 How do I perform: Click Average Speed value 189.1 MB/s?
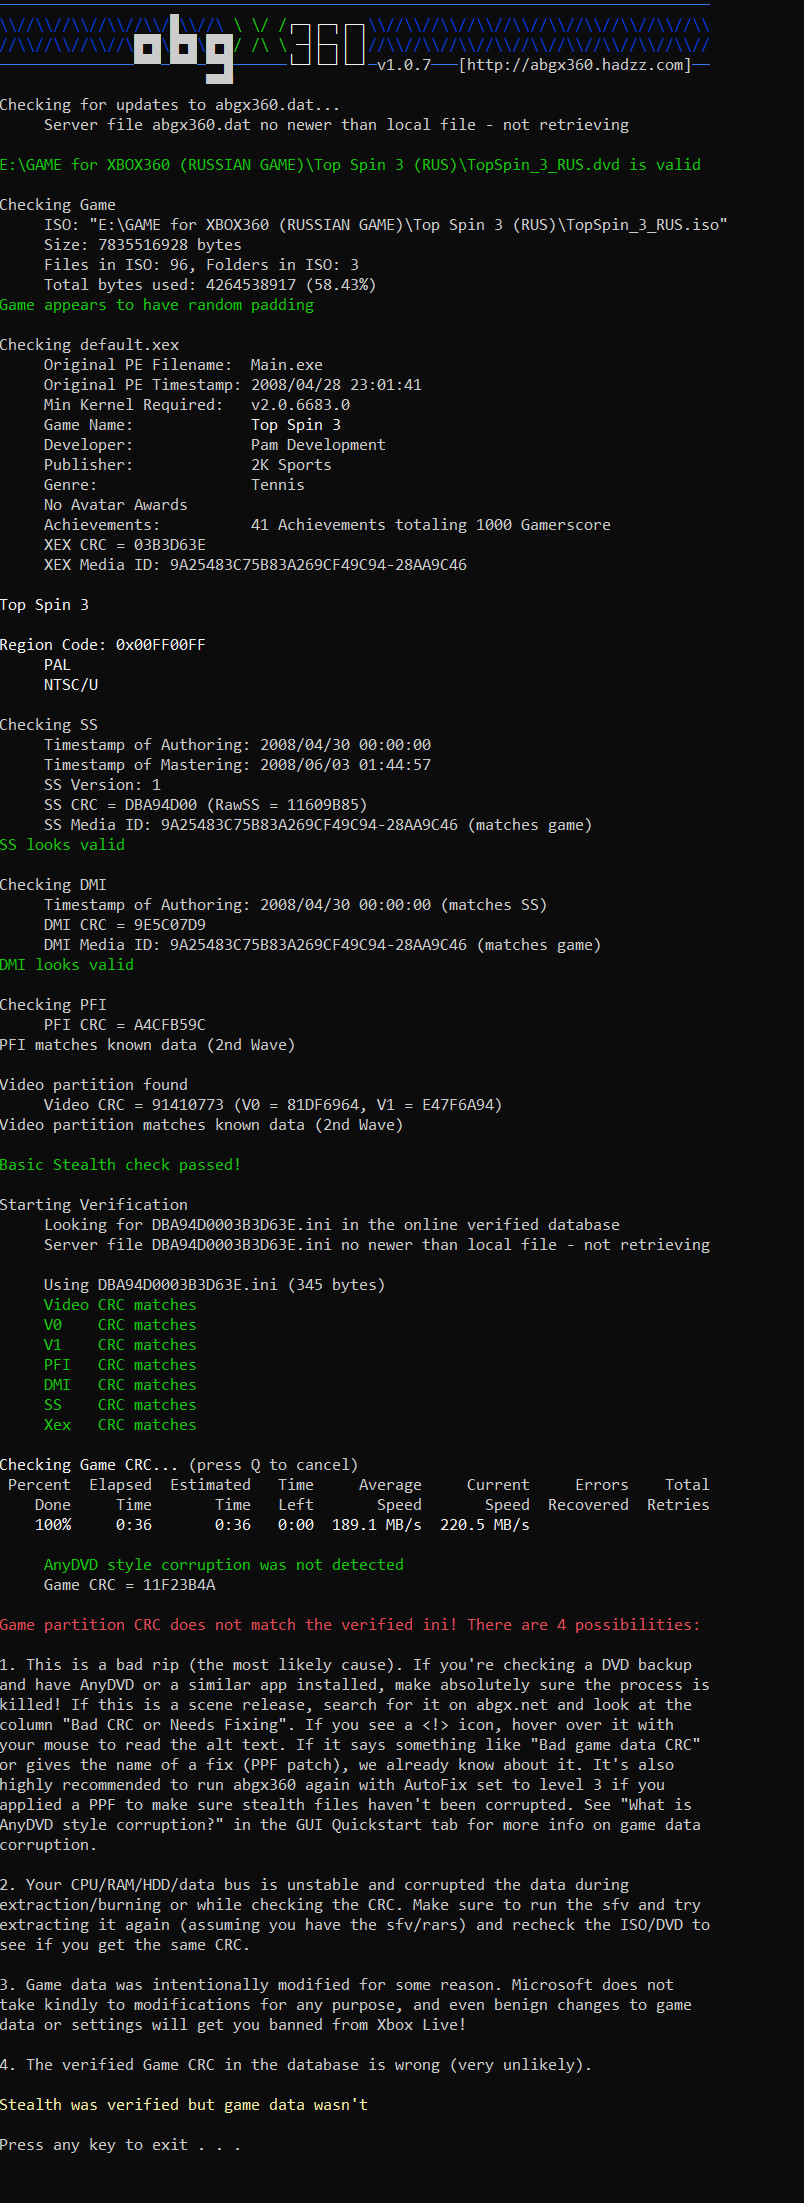click(377, 1525)
